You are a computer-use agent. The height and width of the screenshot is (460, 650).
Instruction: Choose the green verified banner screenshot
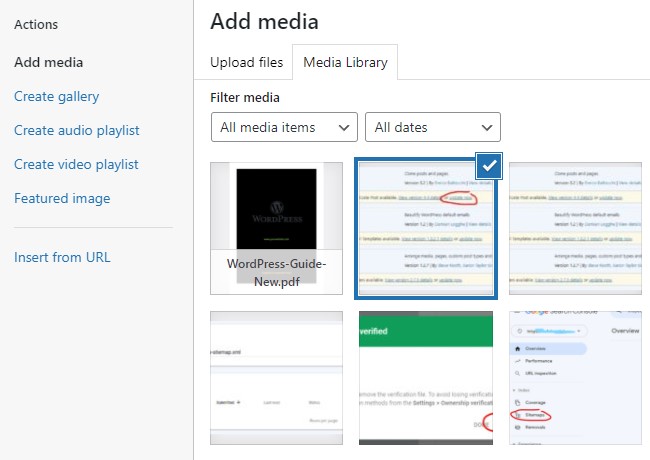[425, 377]
